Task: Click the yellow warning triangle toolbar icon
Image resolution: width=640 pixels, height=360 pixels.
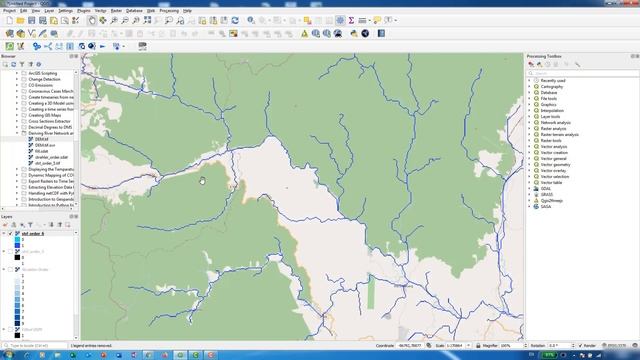Action: (304, 33)
